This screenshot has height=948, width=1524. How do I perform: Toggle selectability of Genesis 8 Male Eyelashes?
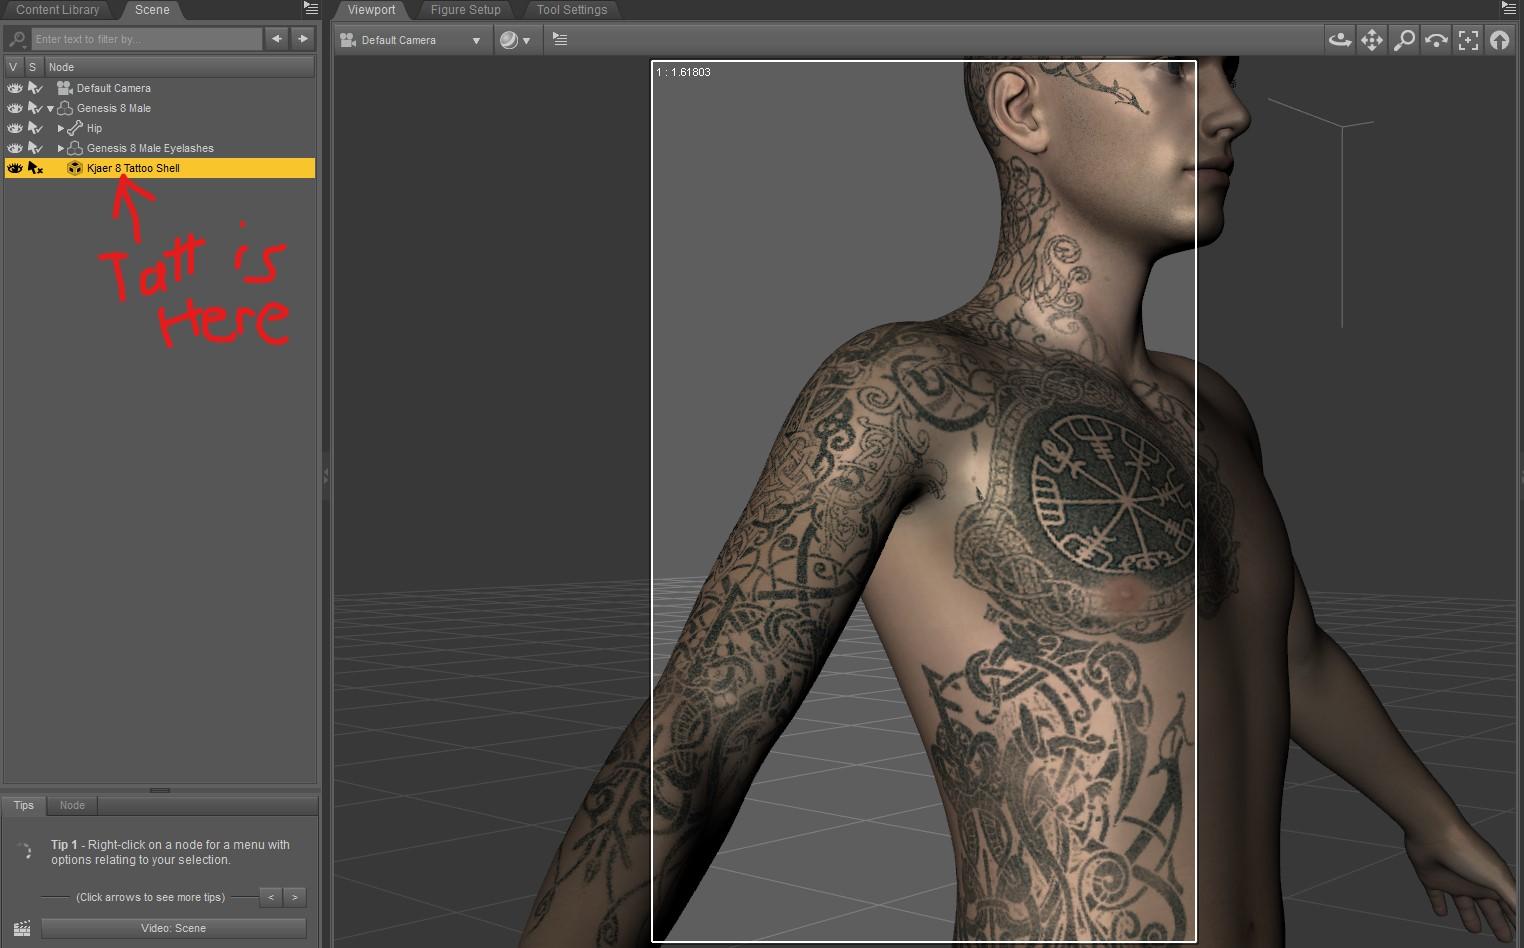click(35, 148)
